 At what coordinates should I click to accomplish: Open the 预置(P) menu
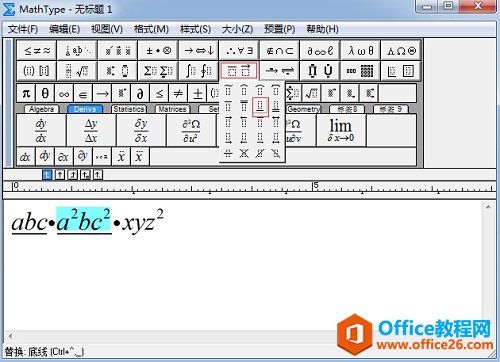[x=279, y=29]
